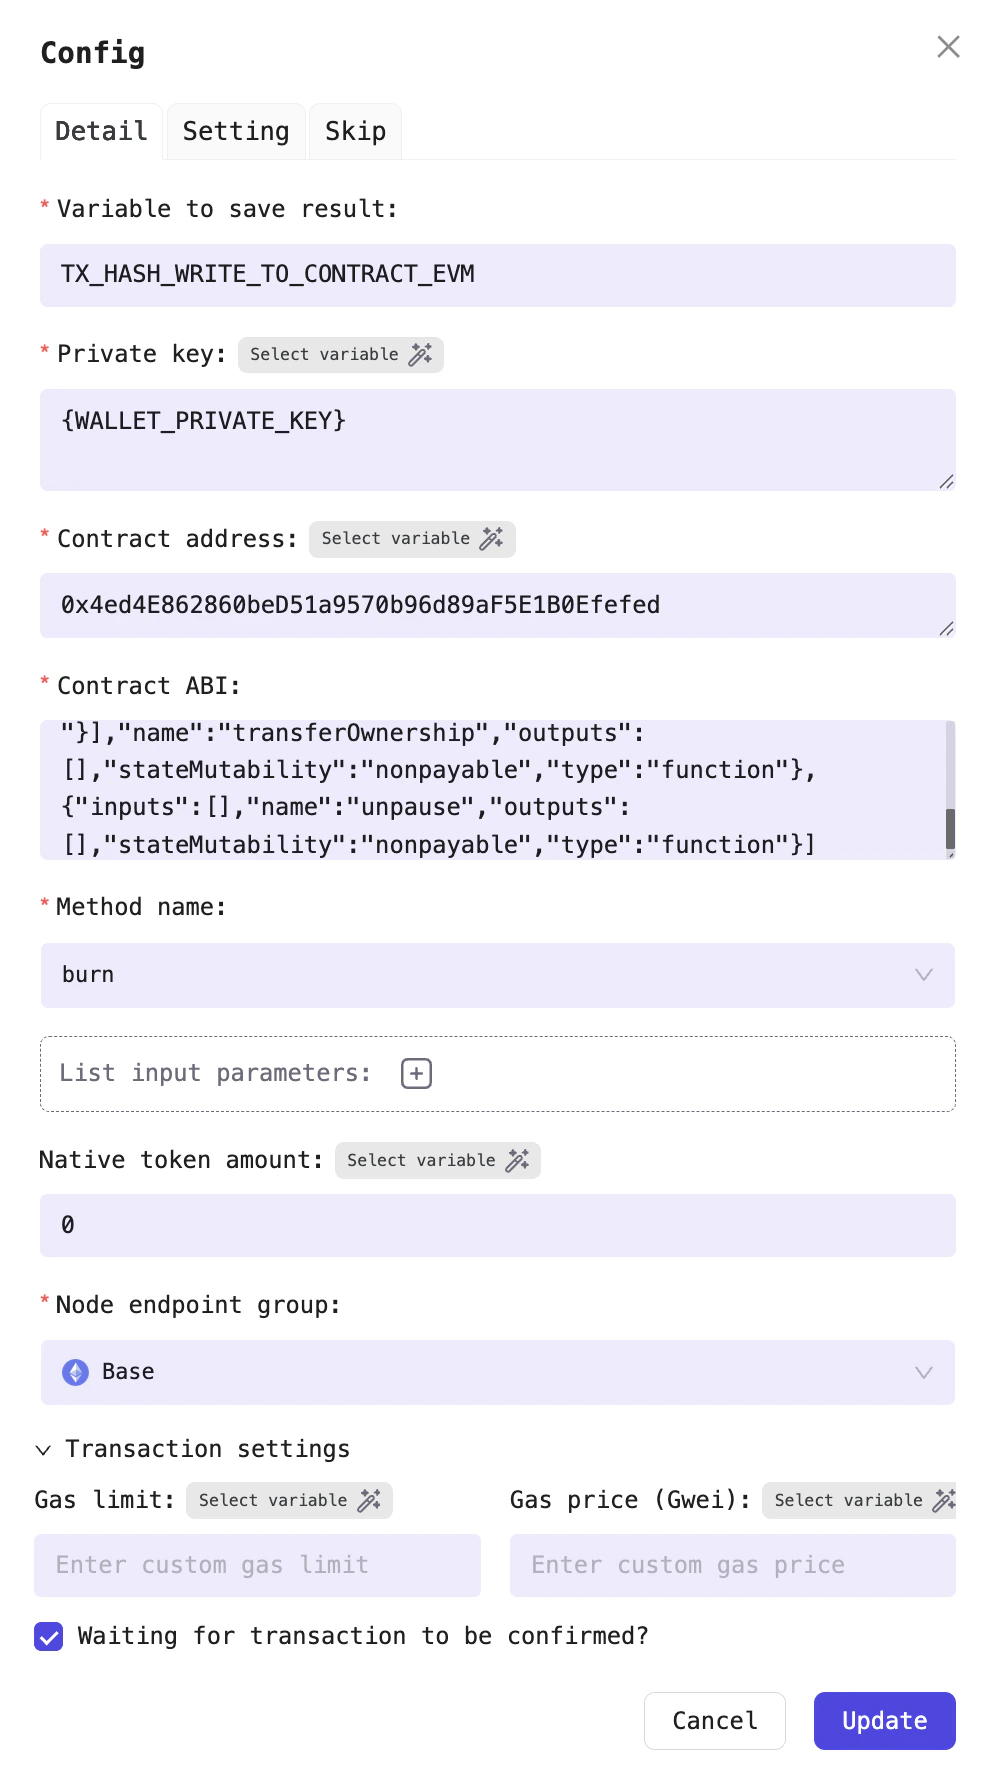Switch to the Skip tab

click(x=355, y=130)
